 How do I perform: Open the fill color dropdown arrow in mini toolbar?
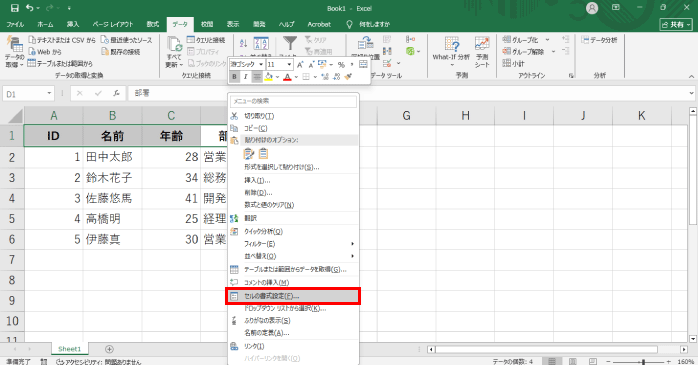pos(277,77)
